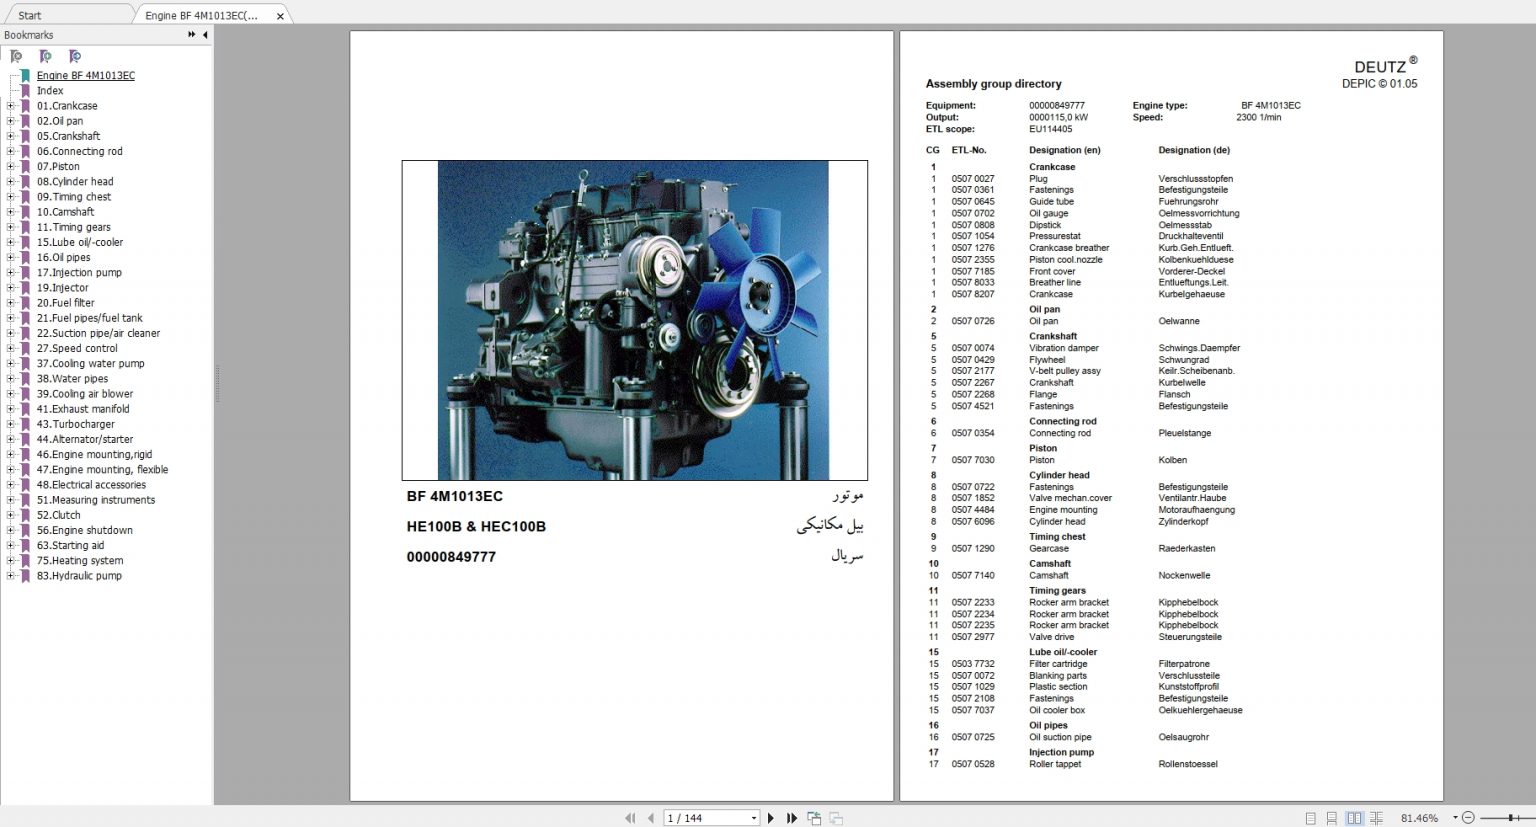The height and width of the screenshot is (827, 1536).
Task: Click the locate current bookmark icon
Action: point(75,57)
